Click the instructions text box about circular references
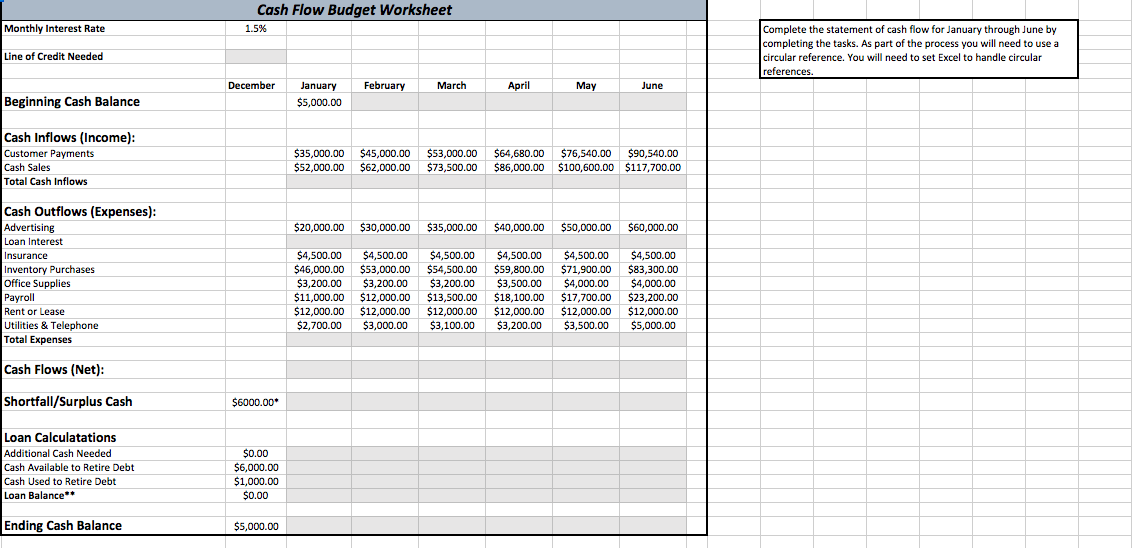This screenshot has width=1132, height=548. click(x=918, y=49)
